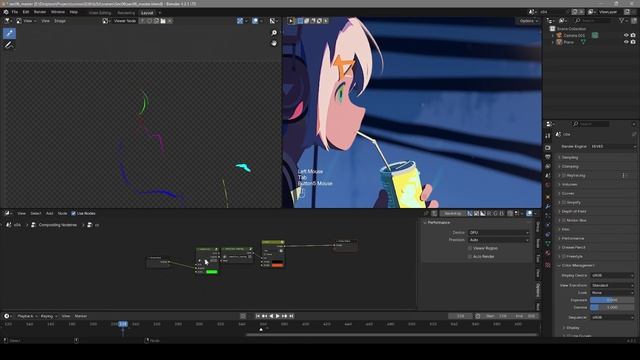
Task: Open compositor Device GPU dropdown
Action: [x=498, y=233]
